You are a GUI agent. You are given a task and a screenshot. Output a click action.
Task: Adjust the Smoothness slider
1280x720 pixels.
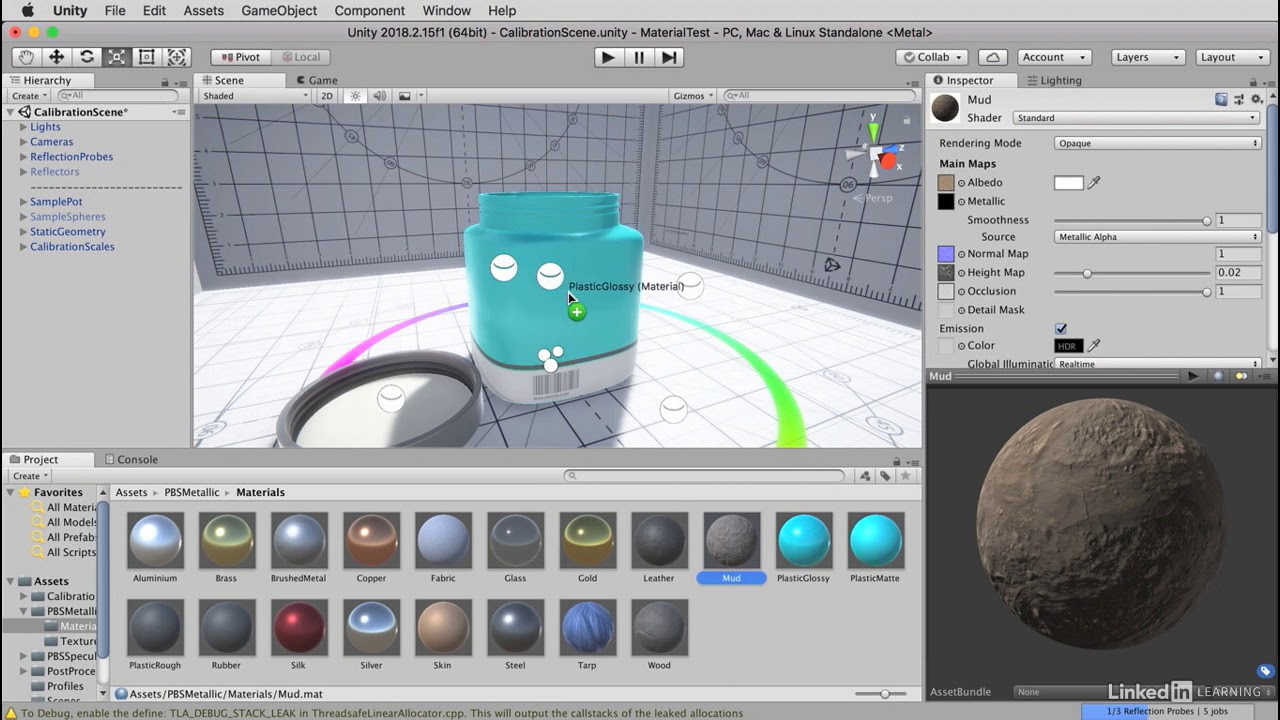click(1132, 220)
